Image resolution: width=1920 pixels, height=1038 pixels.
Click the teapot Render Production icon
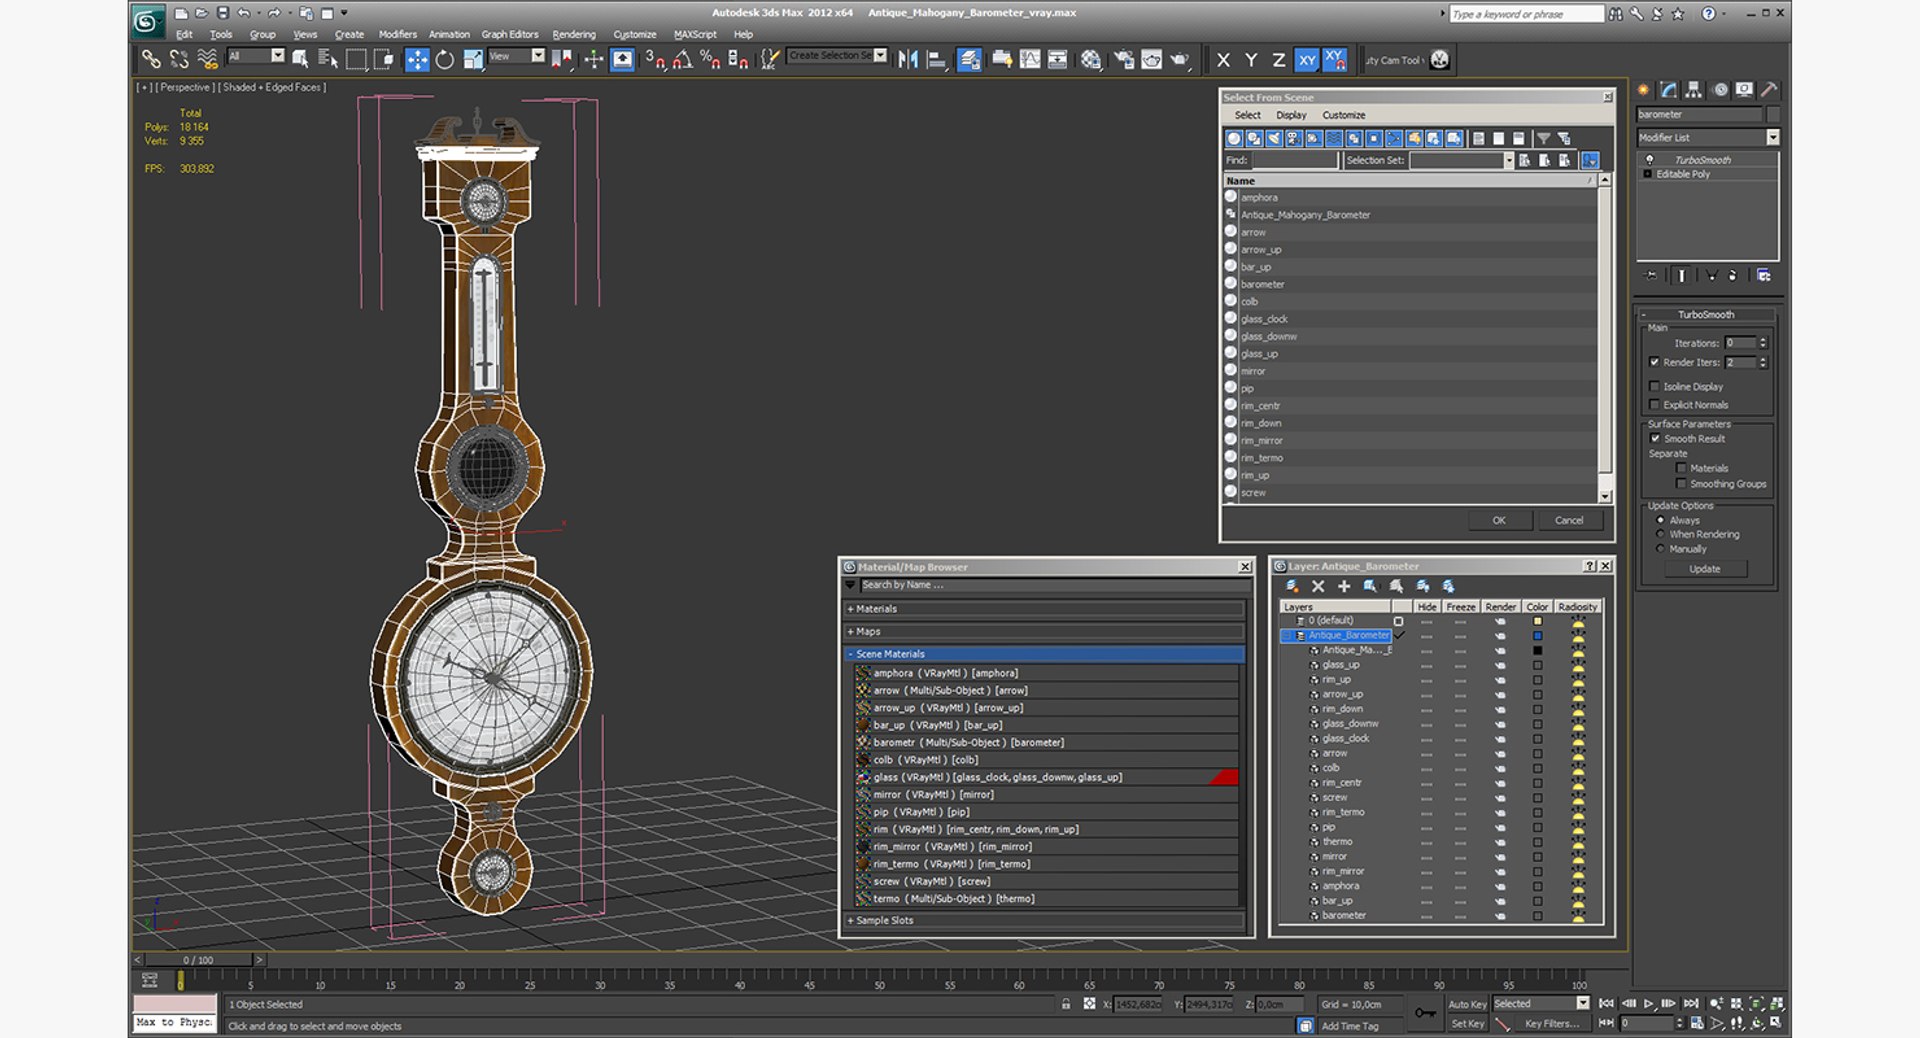coord(1180,60)
